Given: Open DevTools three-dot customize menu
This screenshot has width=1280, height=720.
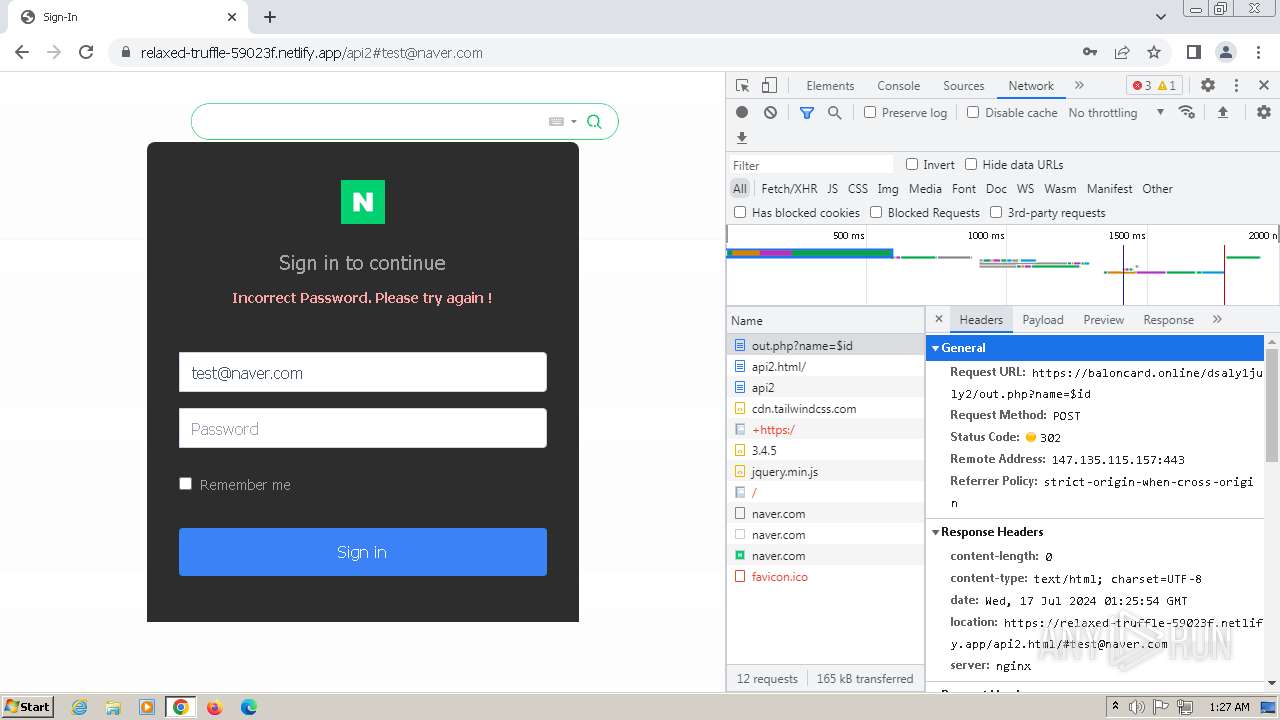Looking at the screenshot, I should coord(1236,86).
